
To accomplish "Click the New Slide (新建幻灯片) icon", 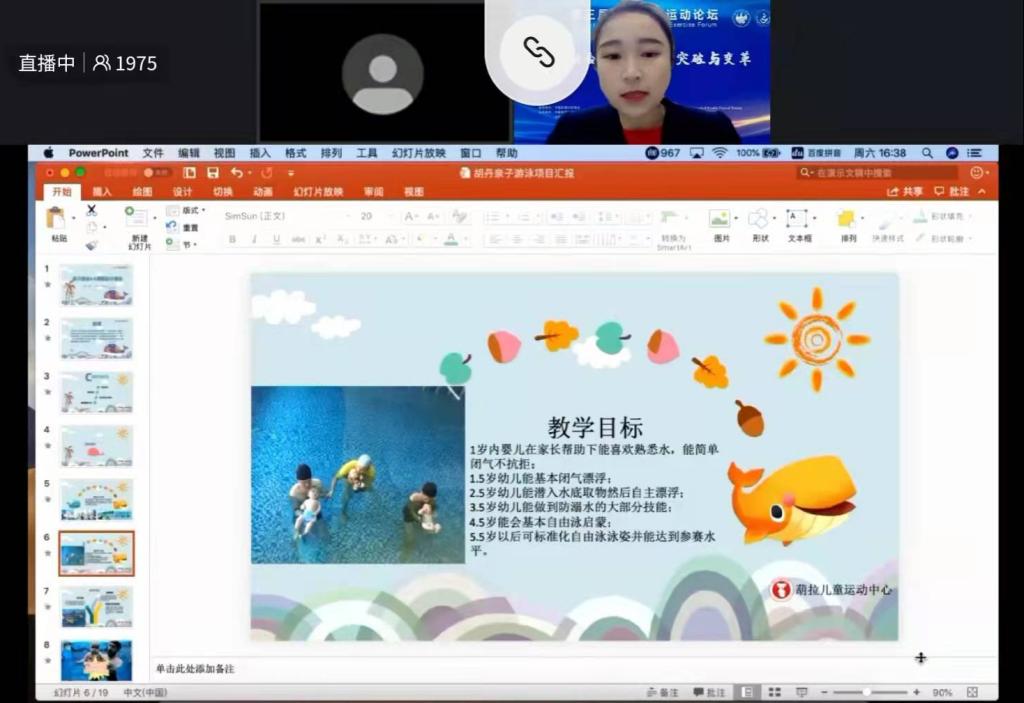I will 139,220.
